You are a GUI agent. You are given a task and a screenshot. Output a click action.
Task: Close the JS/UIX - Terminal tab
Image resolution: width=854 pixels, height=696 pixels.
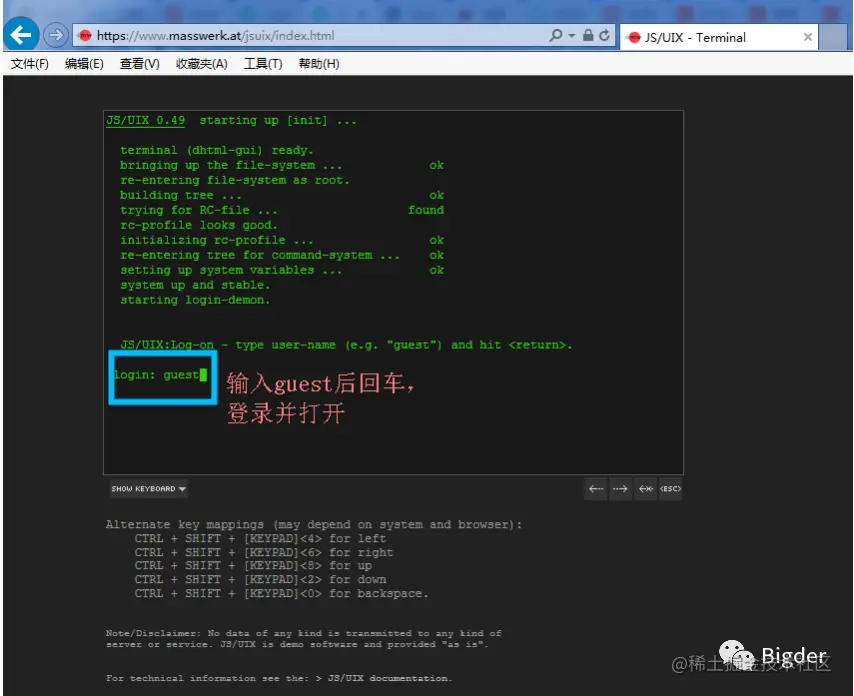(x=808, y=37)
